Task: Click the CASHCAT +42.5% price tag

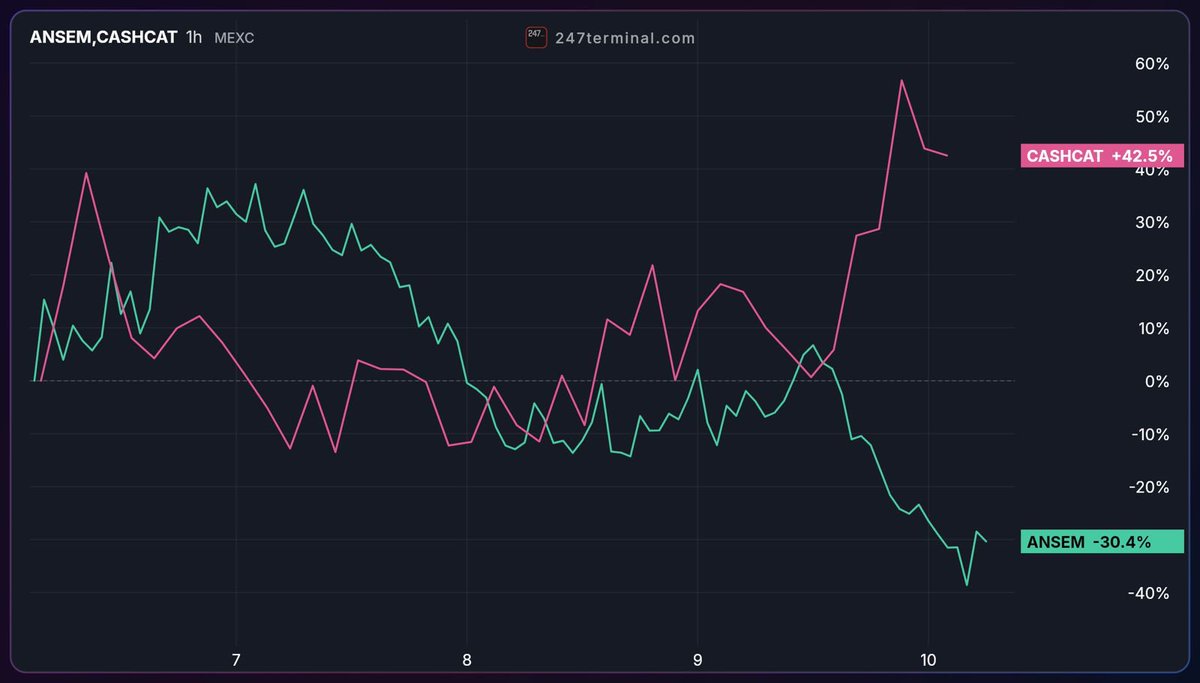Action: point(1102,156)
